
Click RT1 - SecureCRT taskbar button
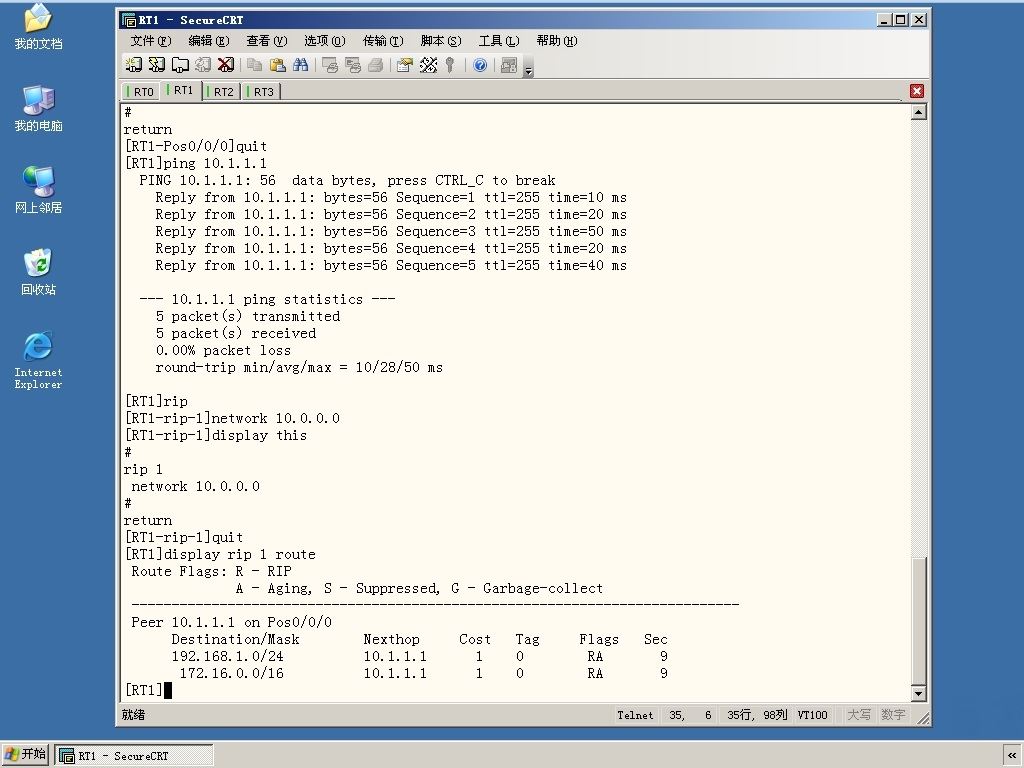coord(134,756)
